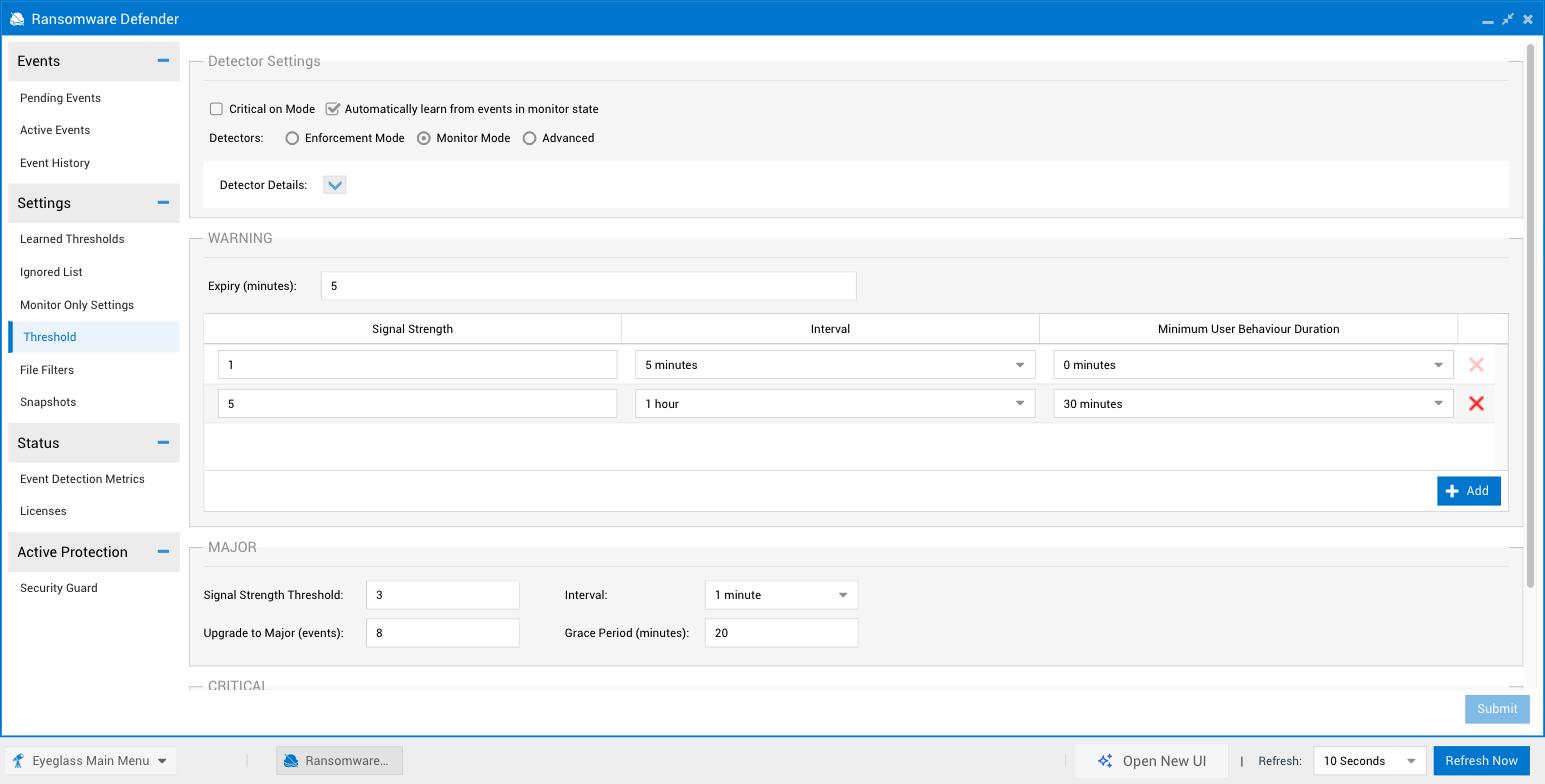1545x784 pixels.
Task: Select Advanced detectors radio button
Action: click(530, 138)
